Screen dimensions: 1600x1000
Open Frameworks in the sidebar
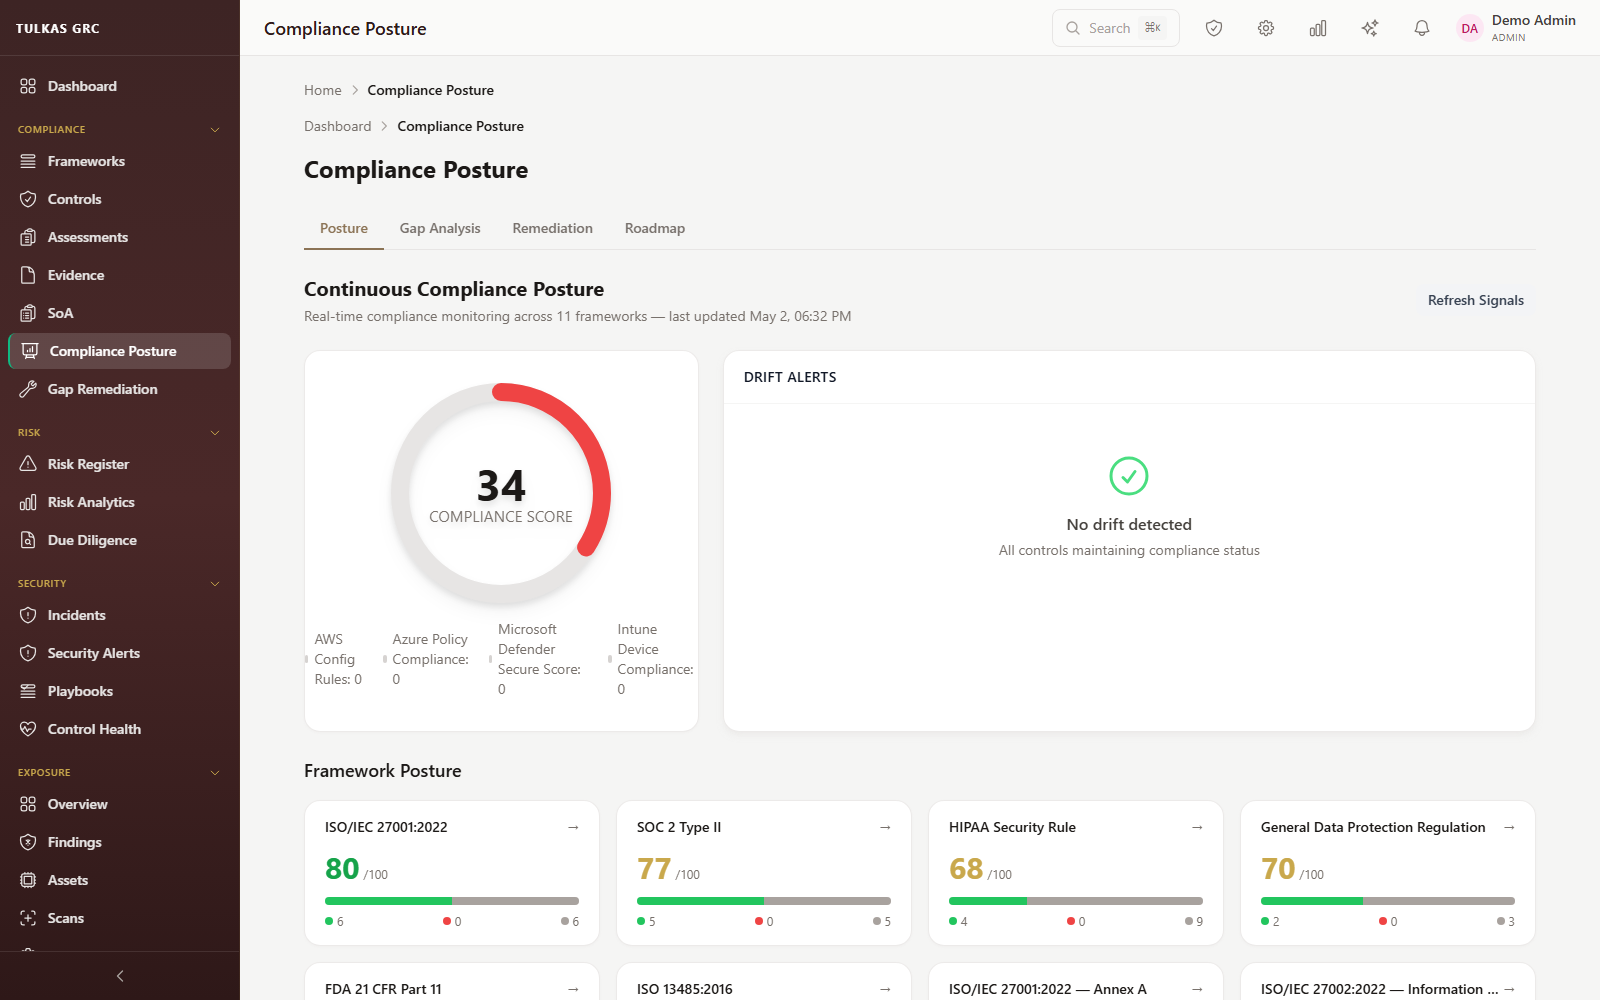120,161
